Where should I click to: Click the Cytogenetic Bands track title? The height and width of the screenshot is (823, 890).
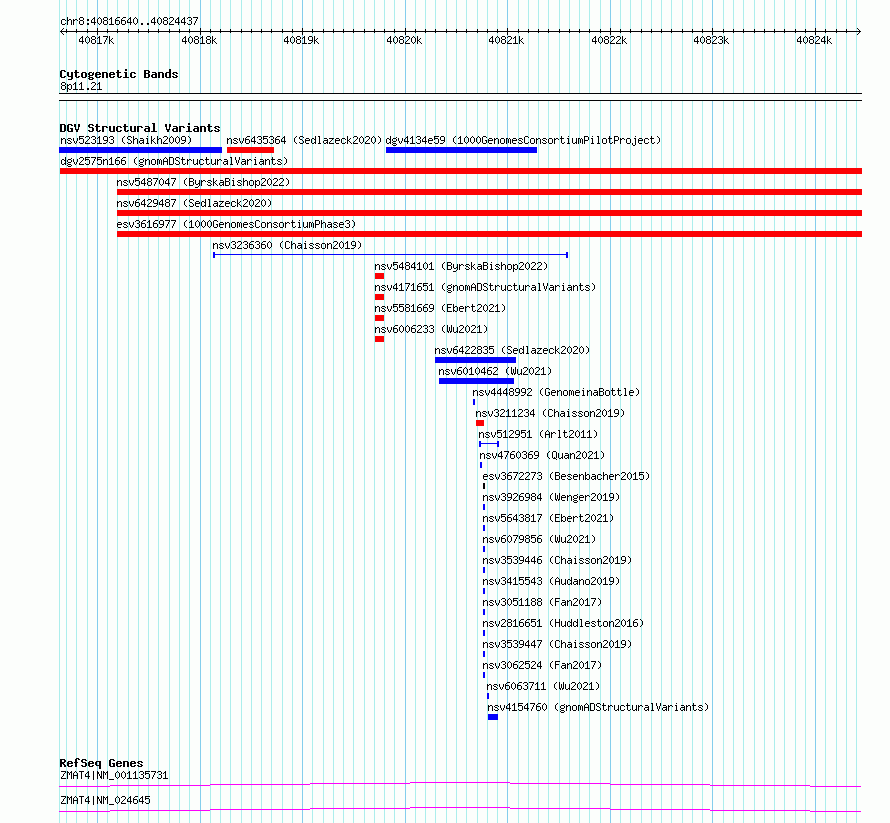(x=119, y=74)
